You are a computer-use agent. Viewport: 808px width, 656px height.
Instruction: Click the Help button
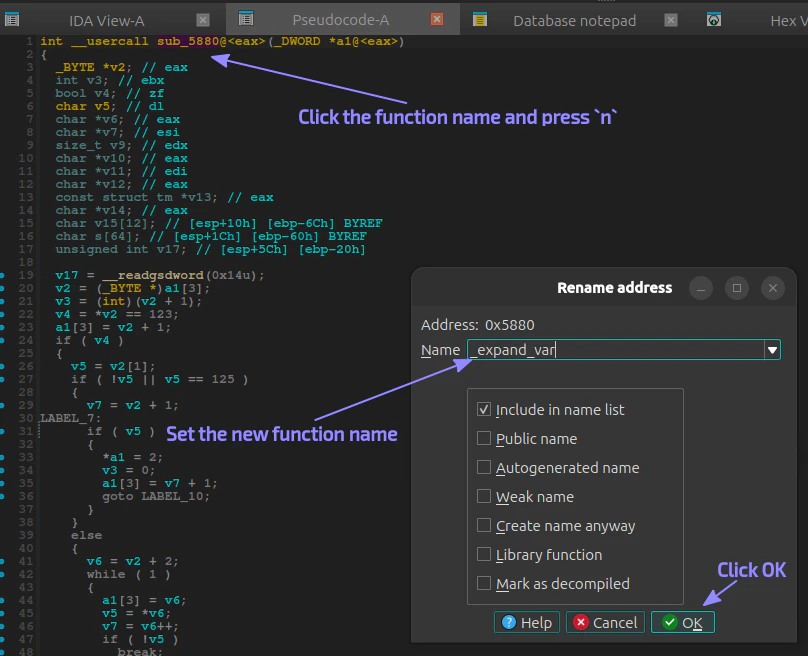pyautogui.click(x=527, y=623)
